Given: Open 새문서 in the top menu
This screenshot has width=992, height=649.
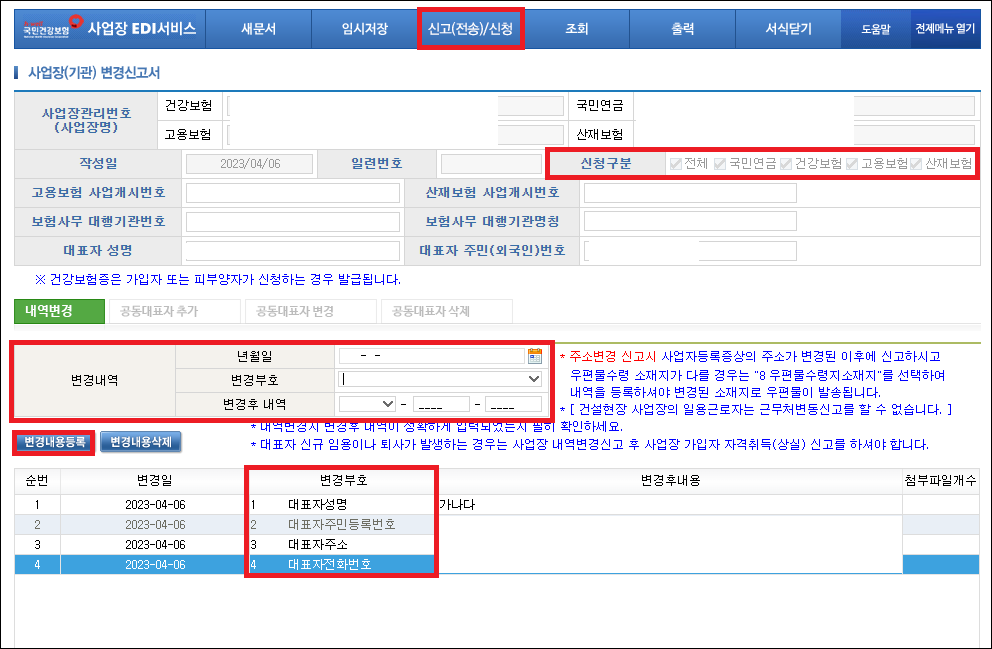Looking at the screenshot, I should (x=258, y=29).
